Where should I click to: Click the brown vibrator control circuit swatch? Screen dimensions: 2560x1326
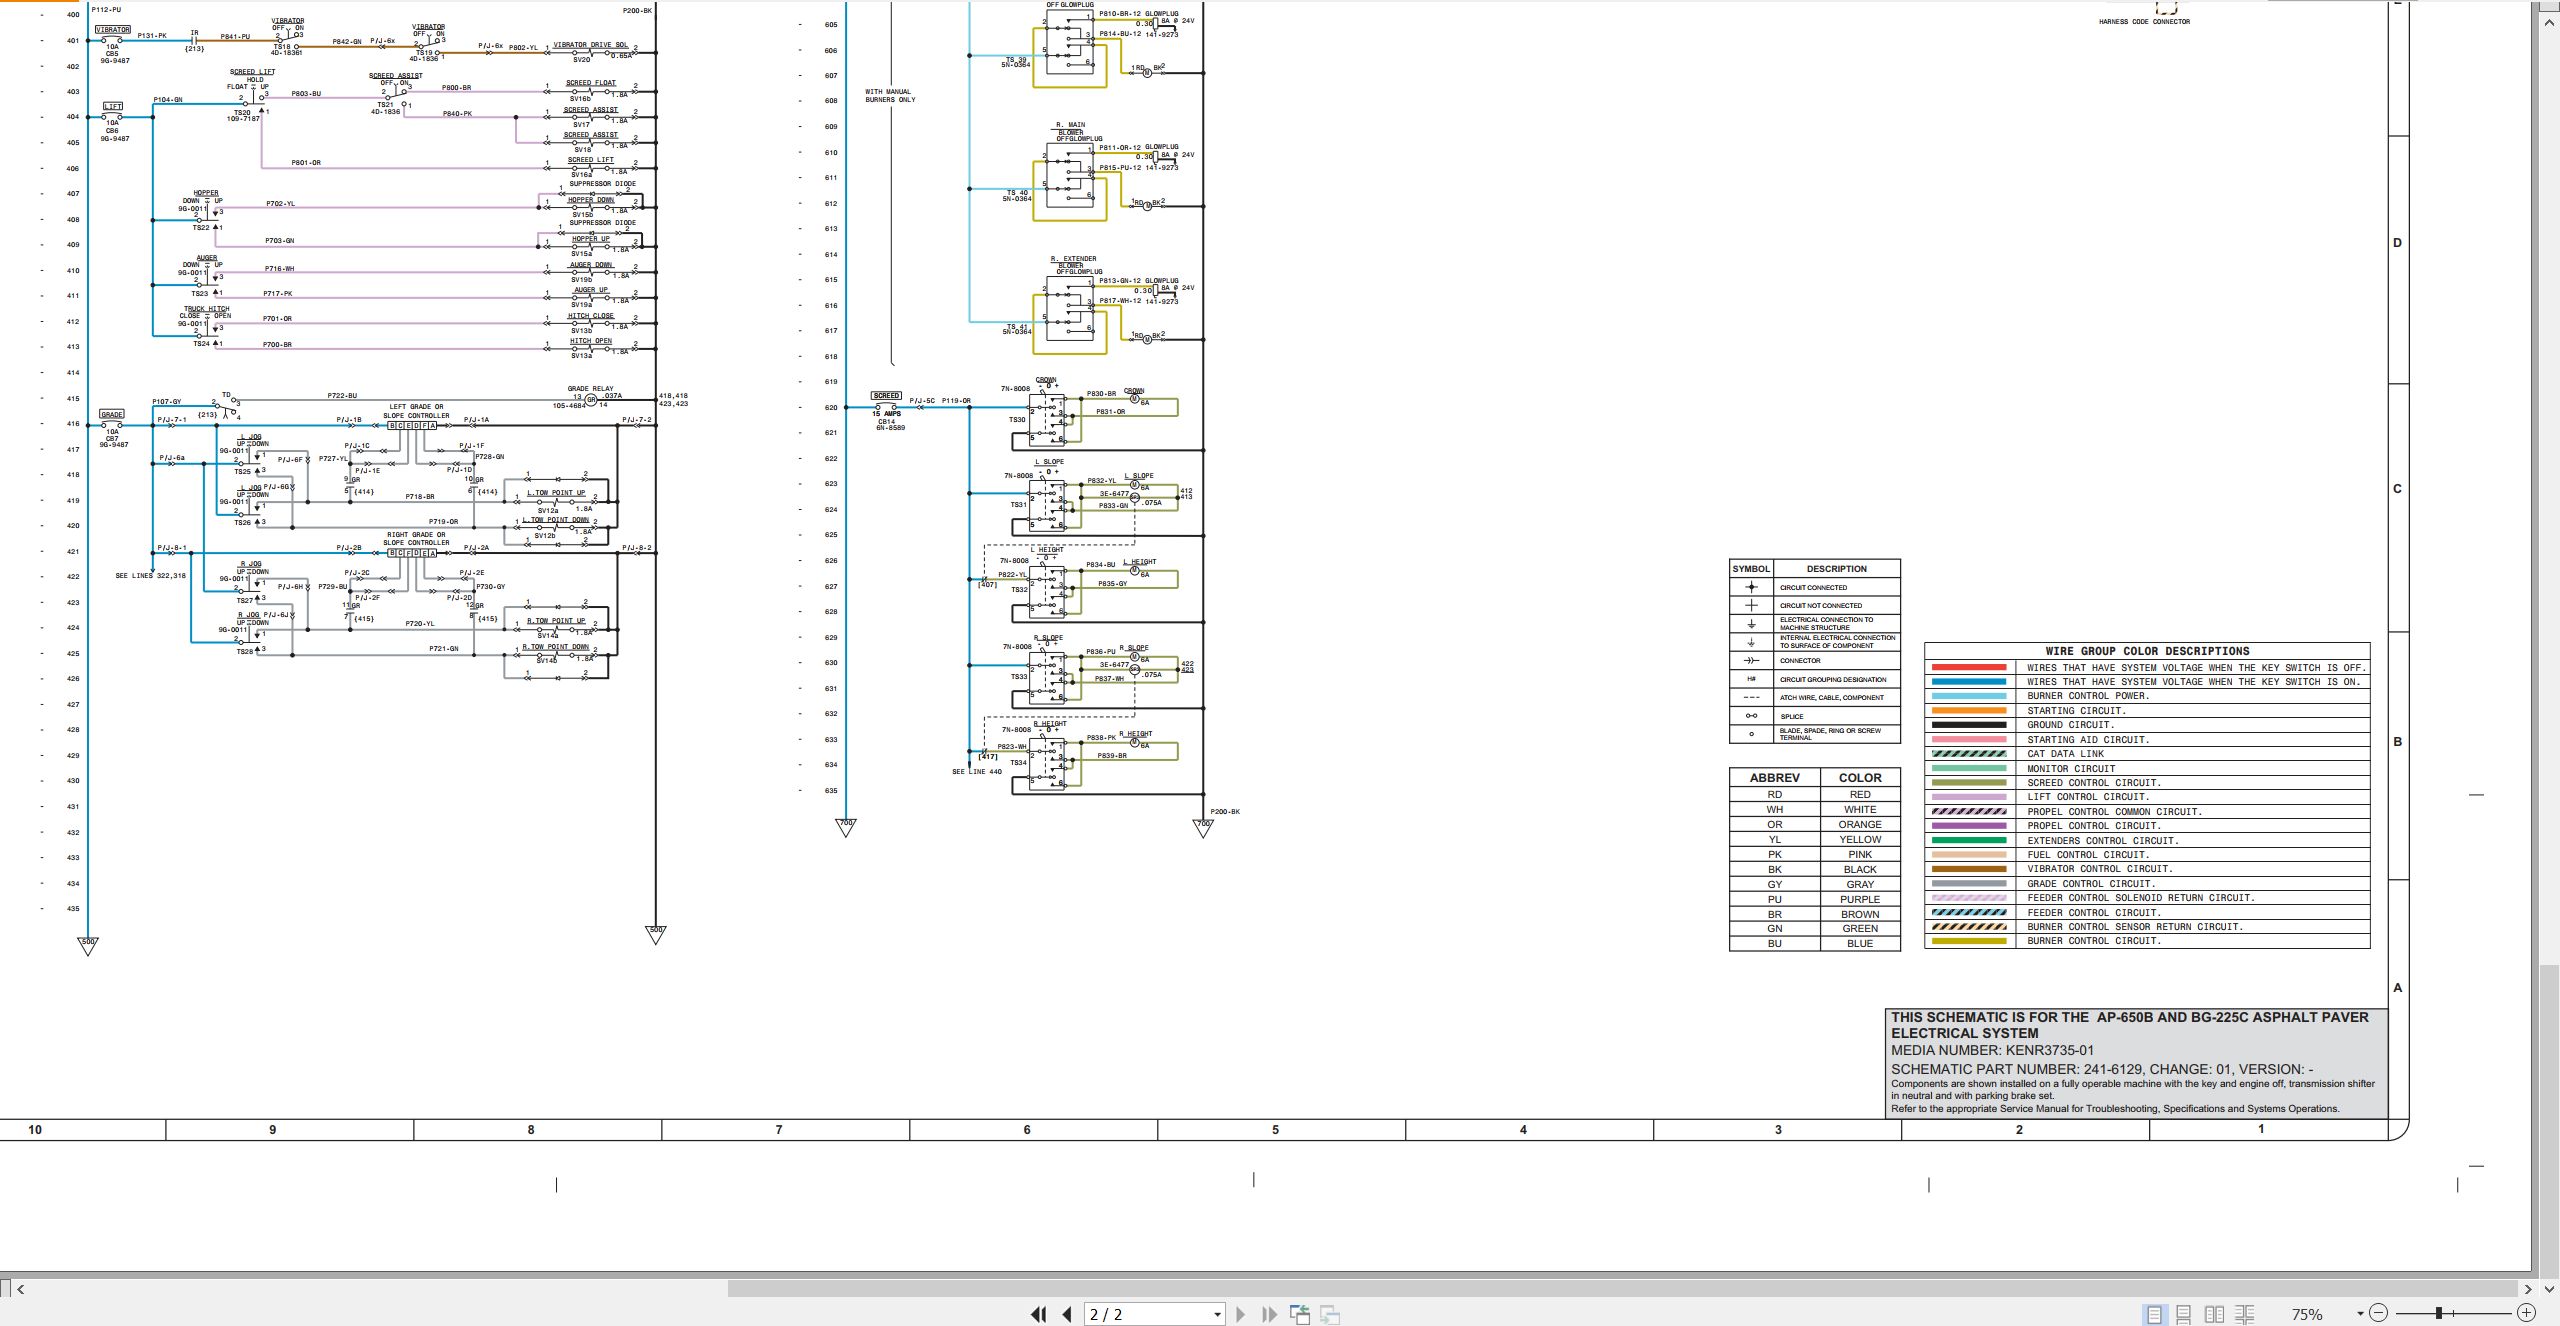click(1969, 869)
